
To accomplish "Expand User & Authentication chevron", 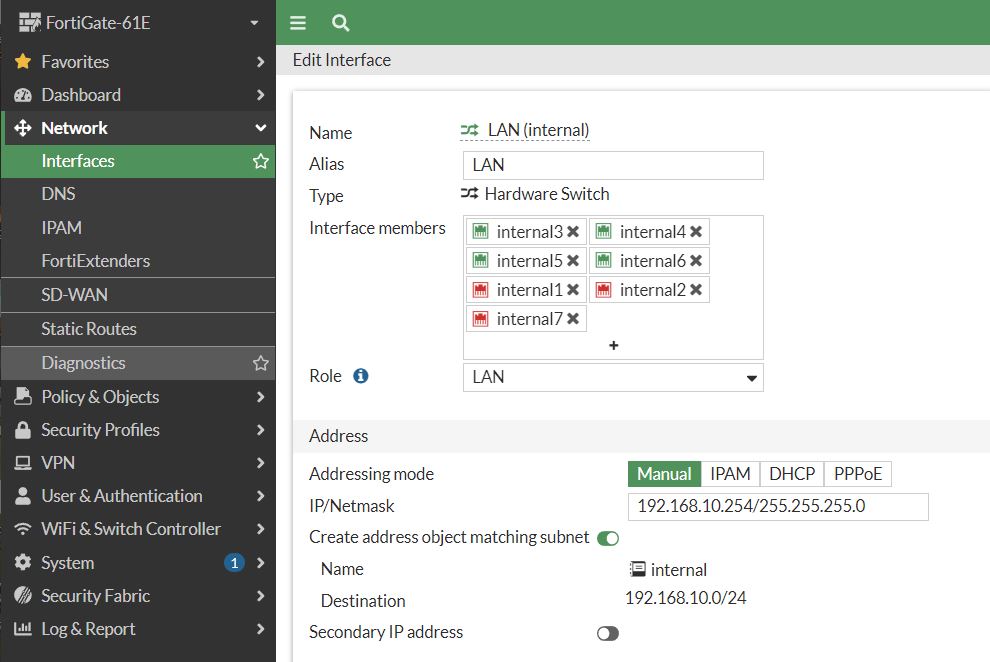I will click(260, 496).
